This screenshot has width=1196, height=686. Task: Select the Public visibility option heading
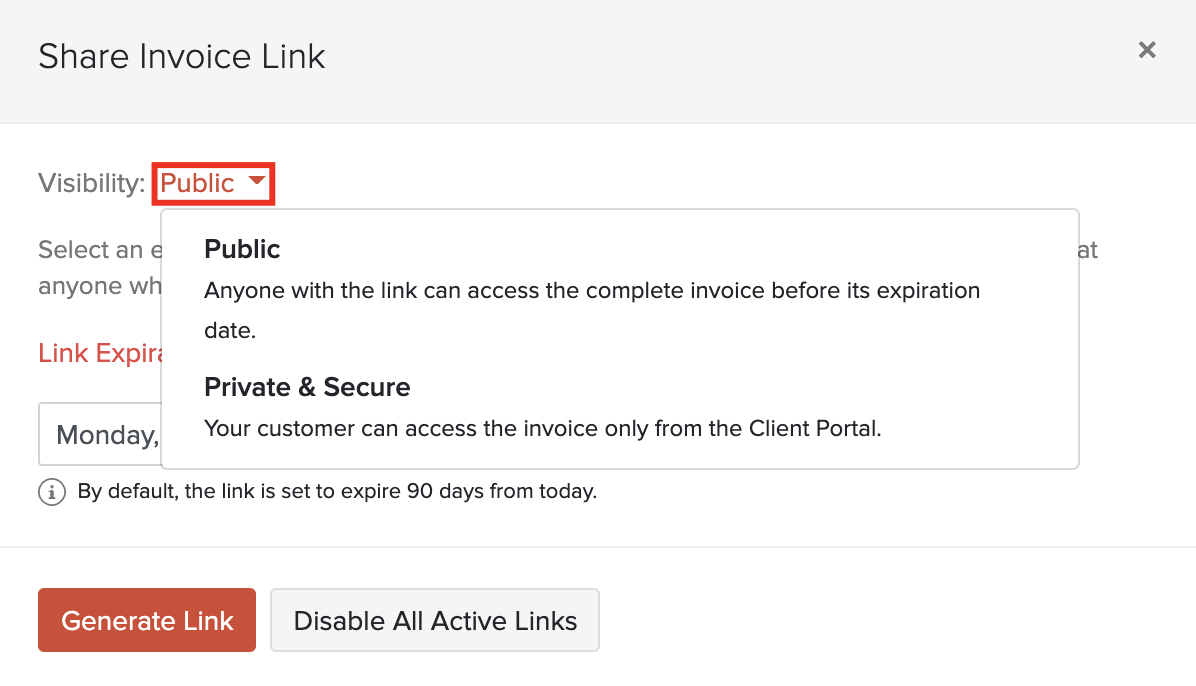click(x=242, y=249)
